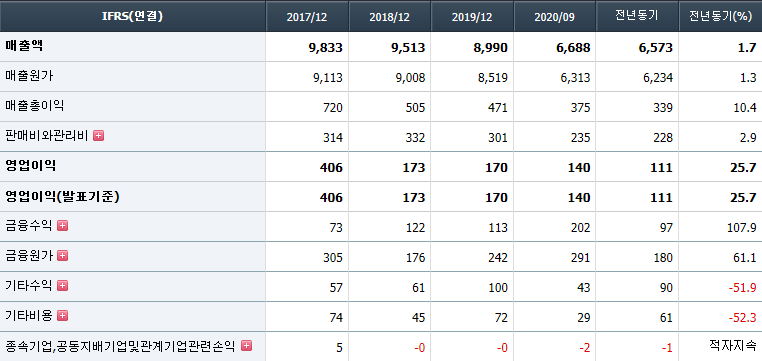762x361 pixels.
Task: Select the 종속기업,공동지배기업및관계기업관련손익 label
Action: [x=121, y=346]
